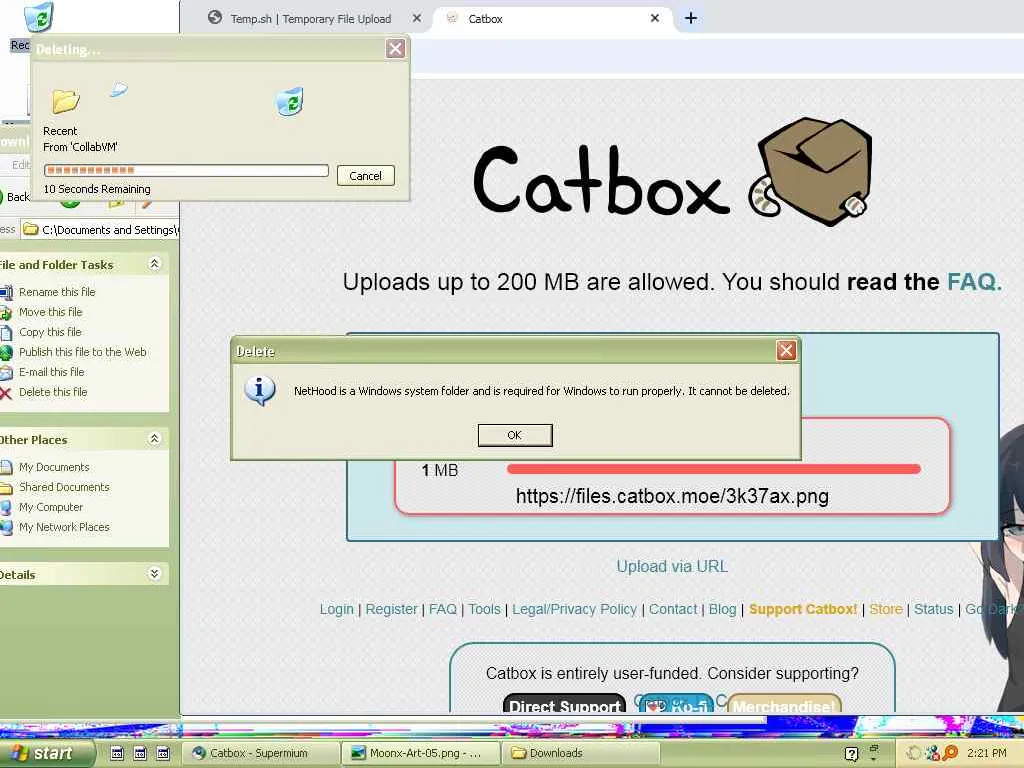Click the red upload progress bar
Viewport: 1024px width, 768px height.
[714, 469]
